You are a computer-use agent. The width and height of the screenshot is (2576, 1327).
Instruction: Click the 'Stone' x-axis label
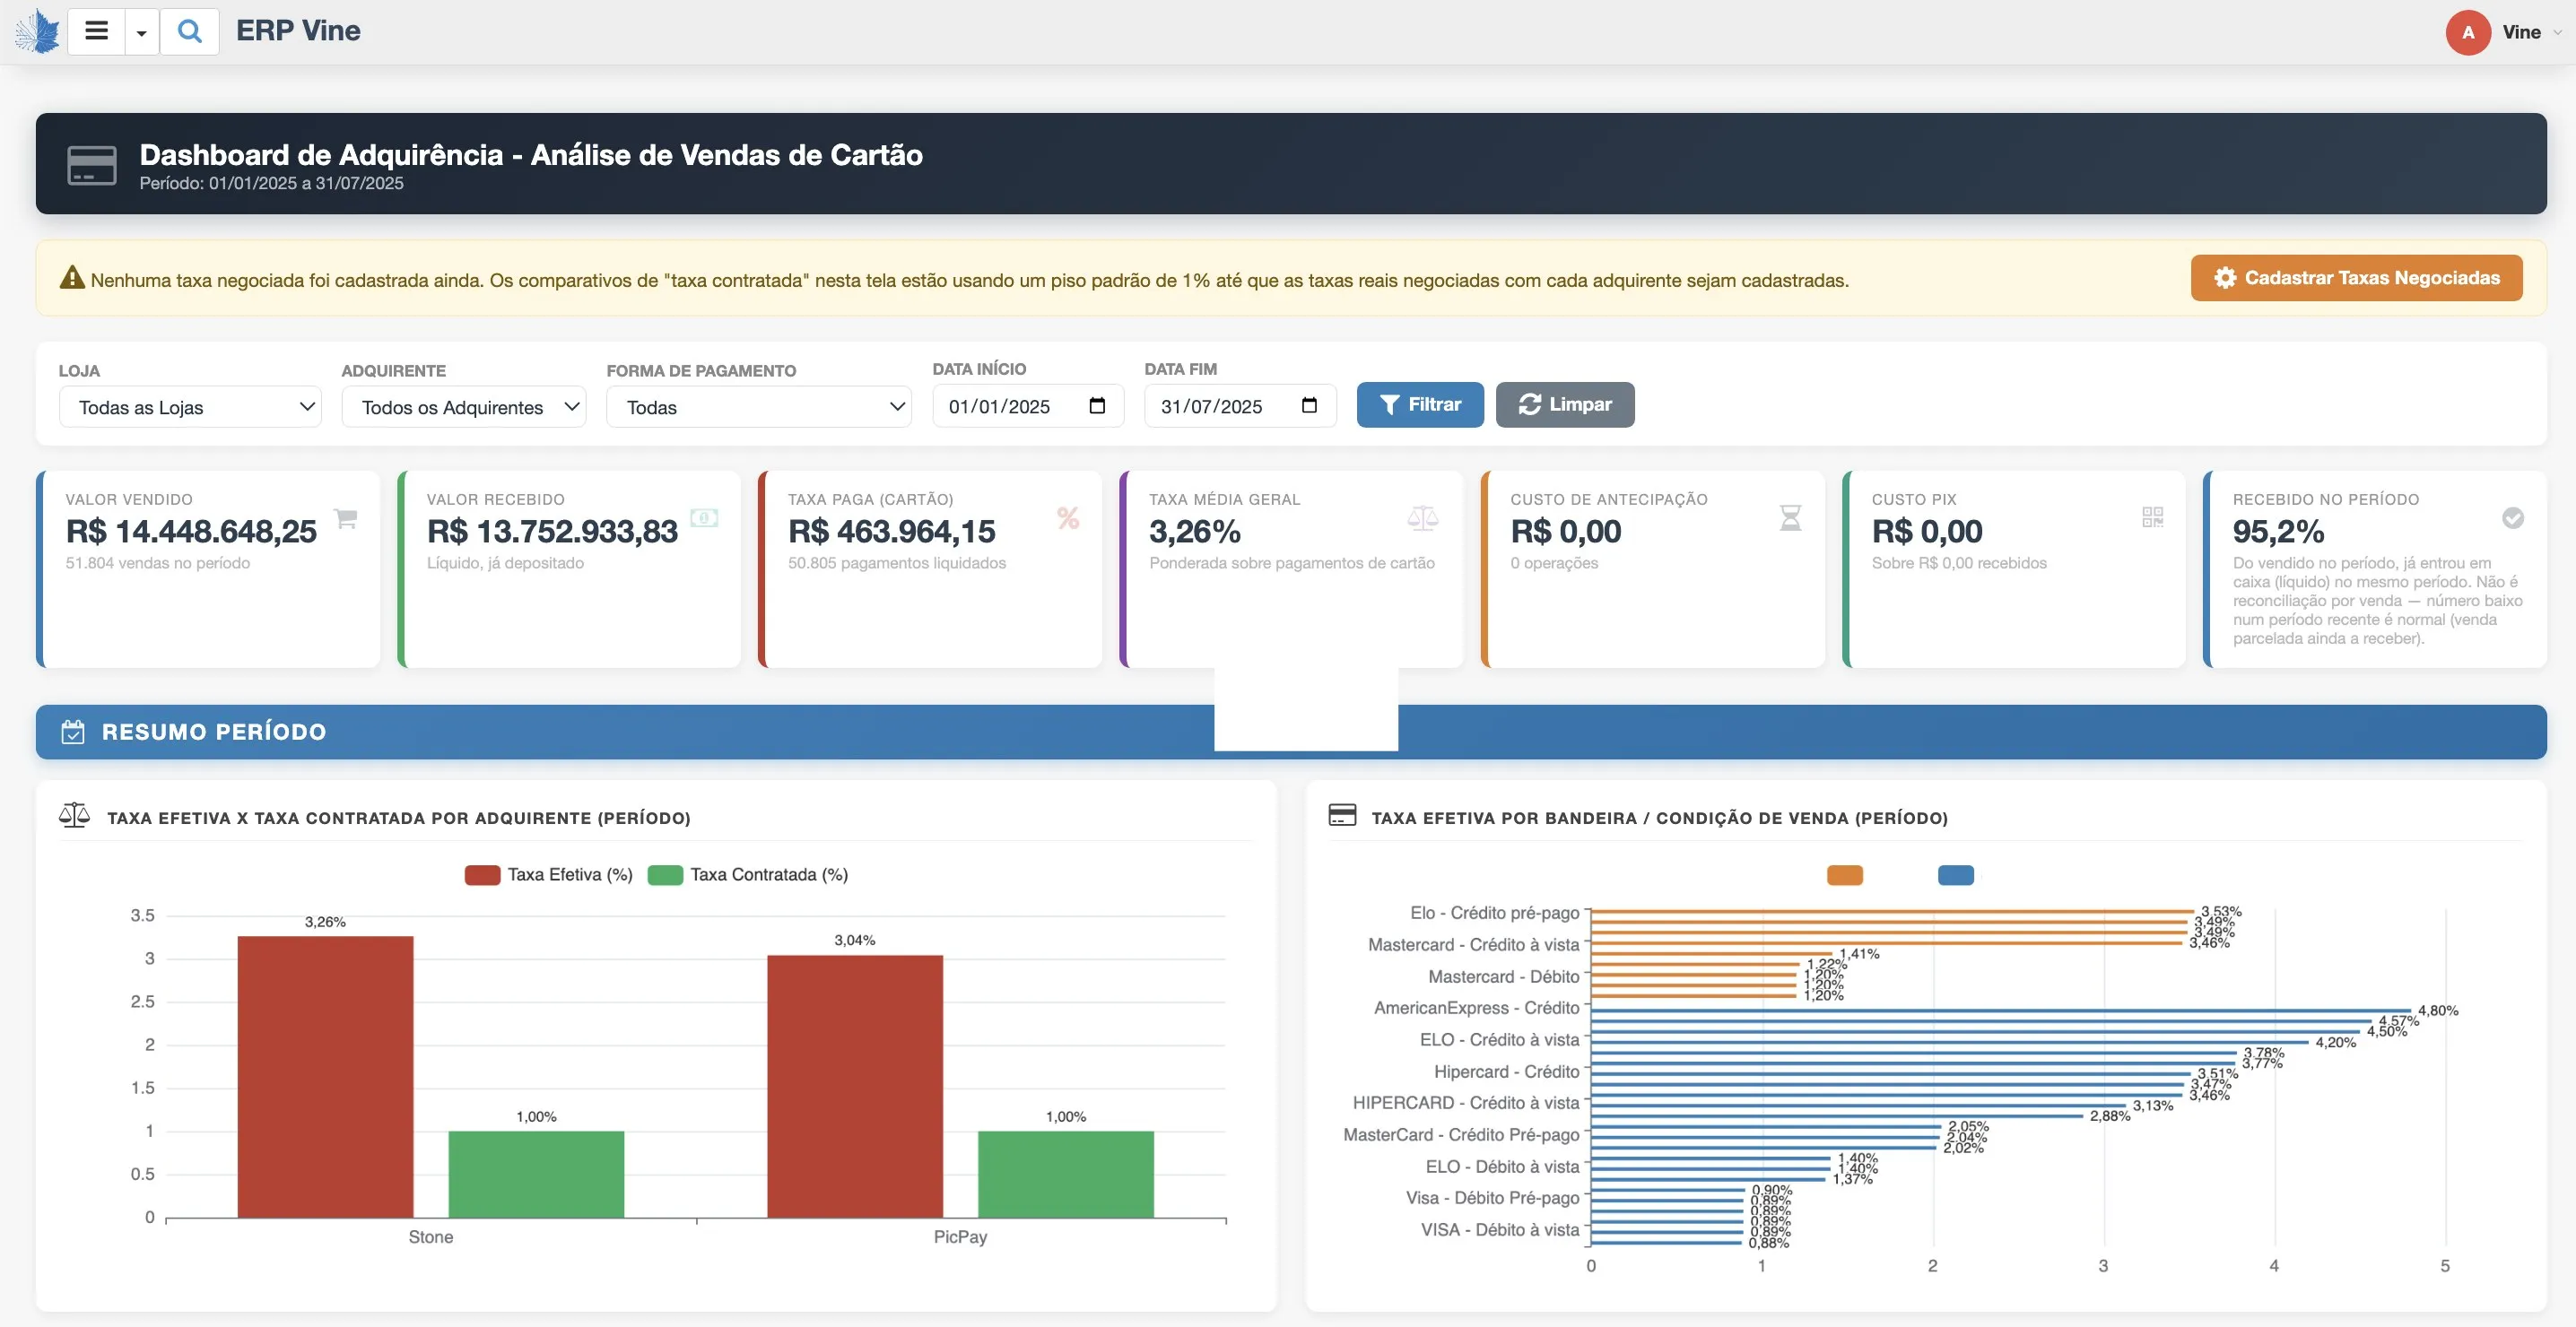[431, 1237]
